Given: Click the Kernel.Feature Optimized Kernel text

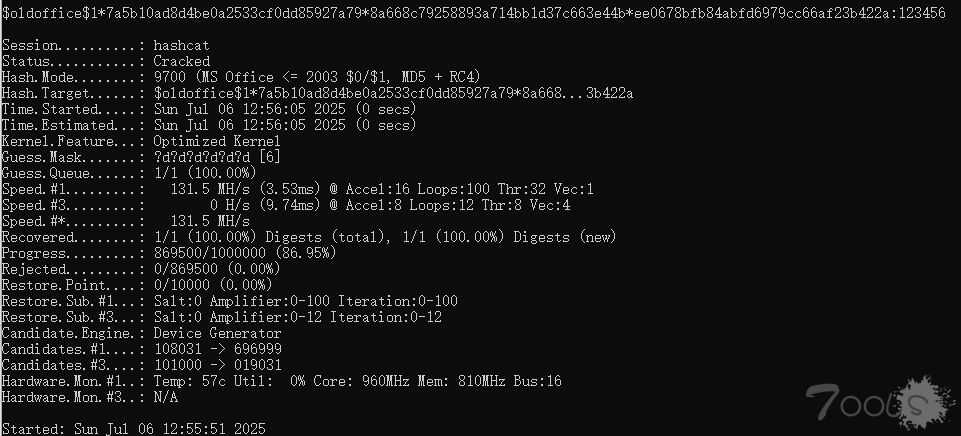Looking at the screenshot, I should (x=217, y=141).
